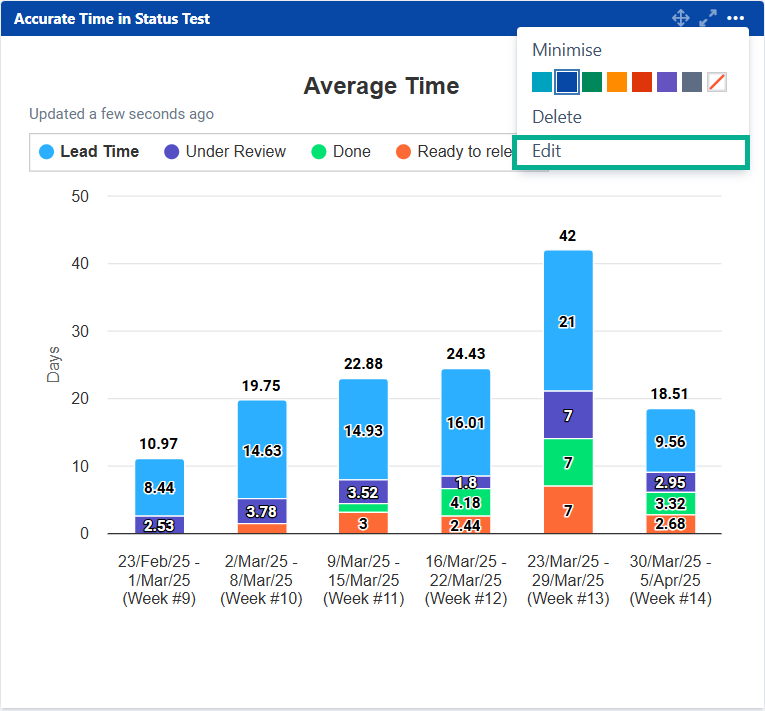
Task: Pick the teal header color swatch
Action: [x=542, y=82]
